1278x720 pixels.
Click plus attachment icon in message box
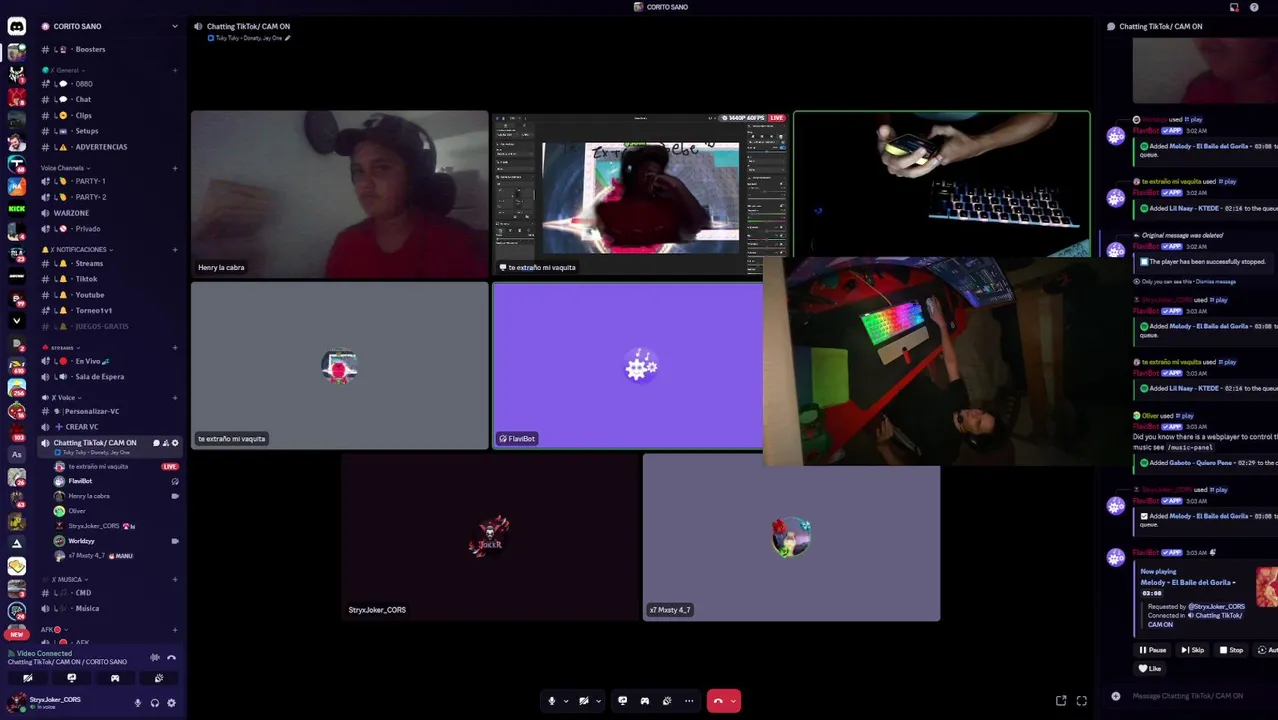[x=1116, y=696]
